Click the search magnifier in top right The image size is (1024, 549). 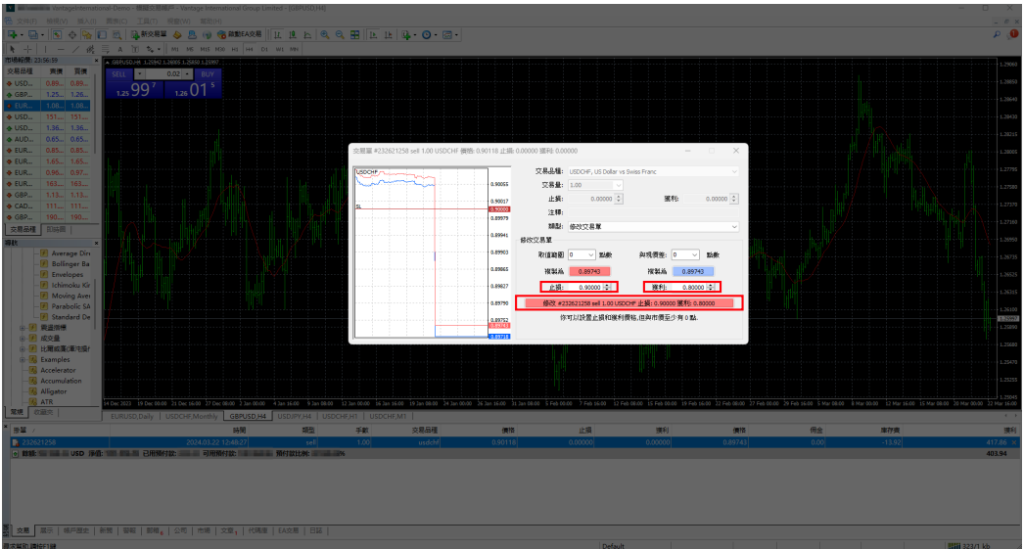(999, 34)
